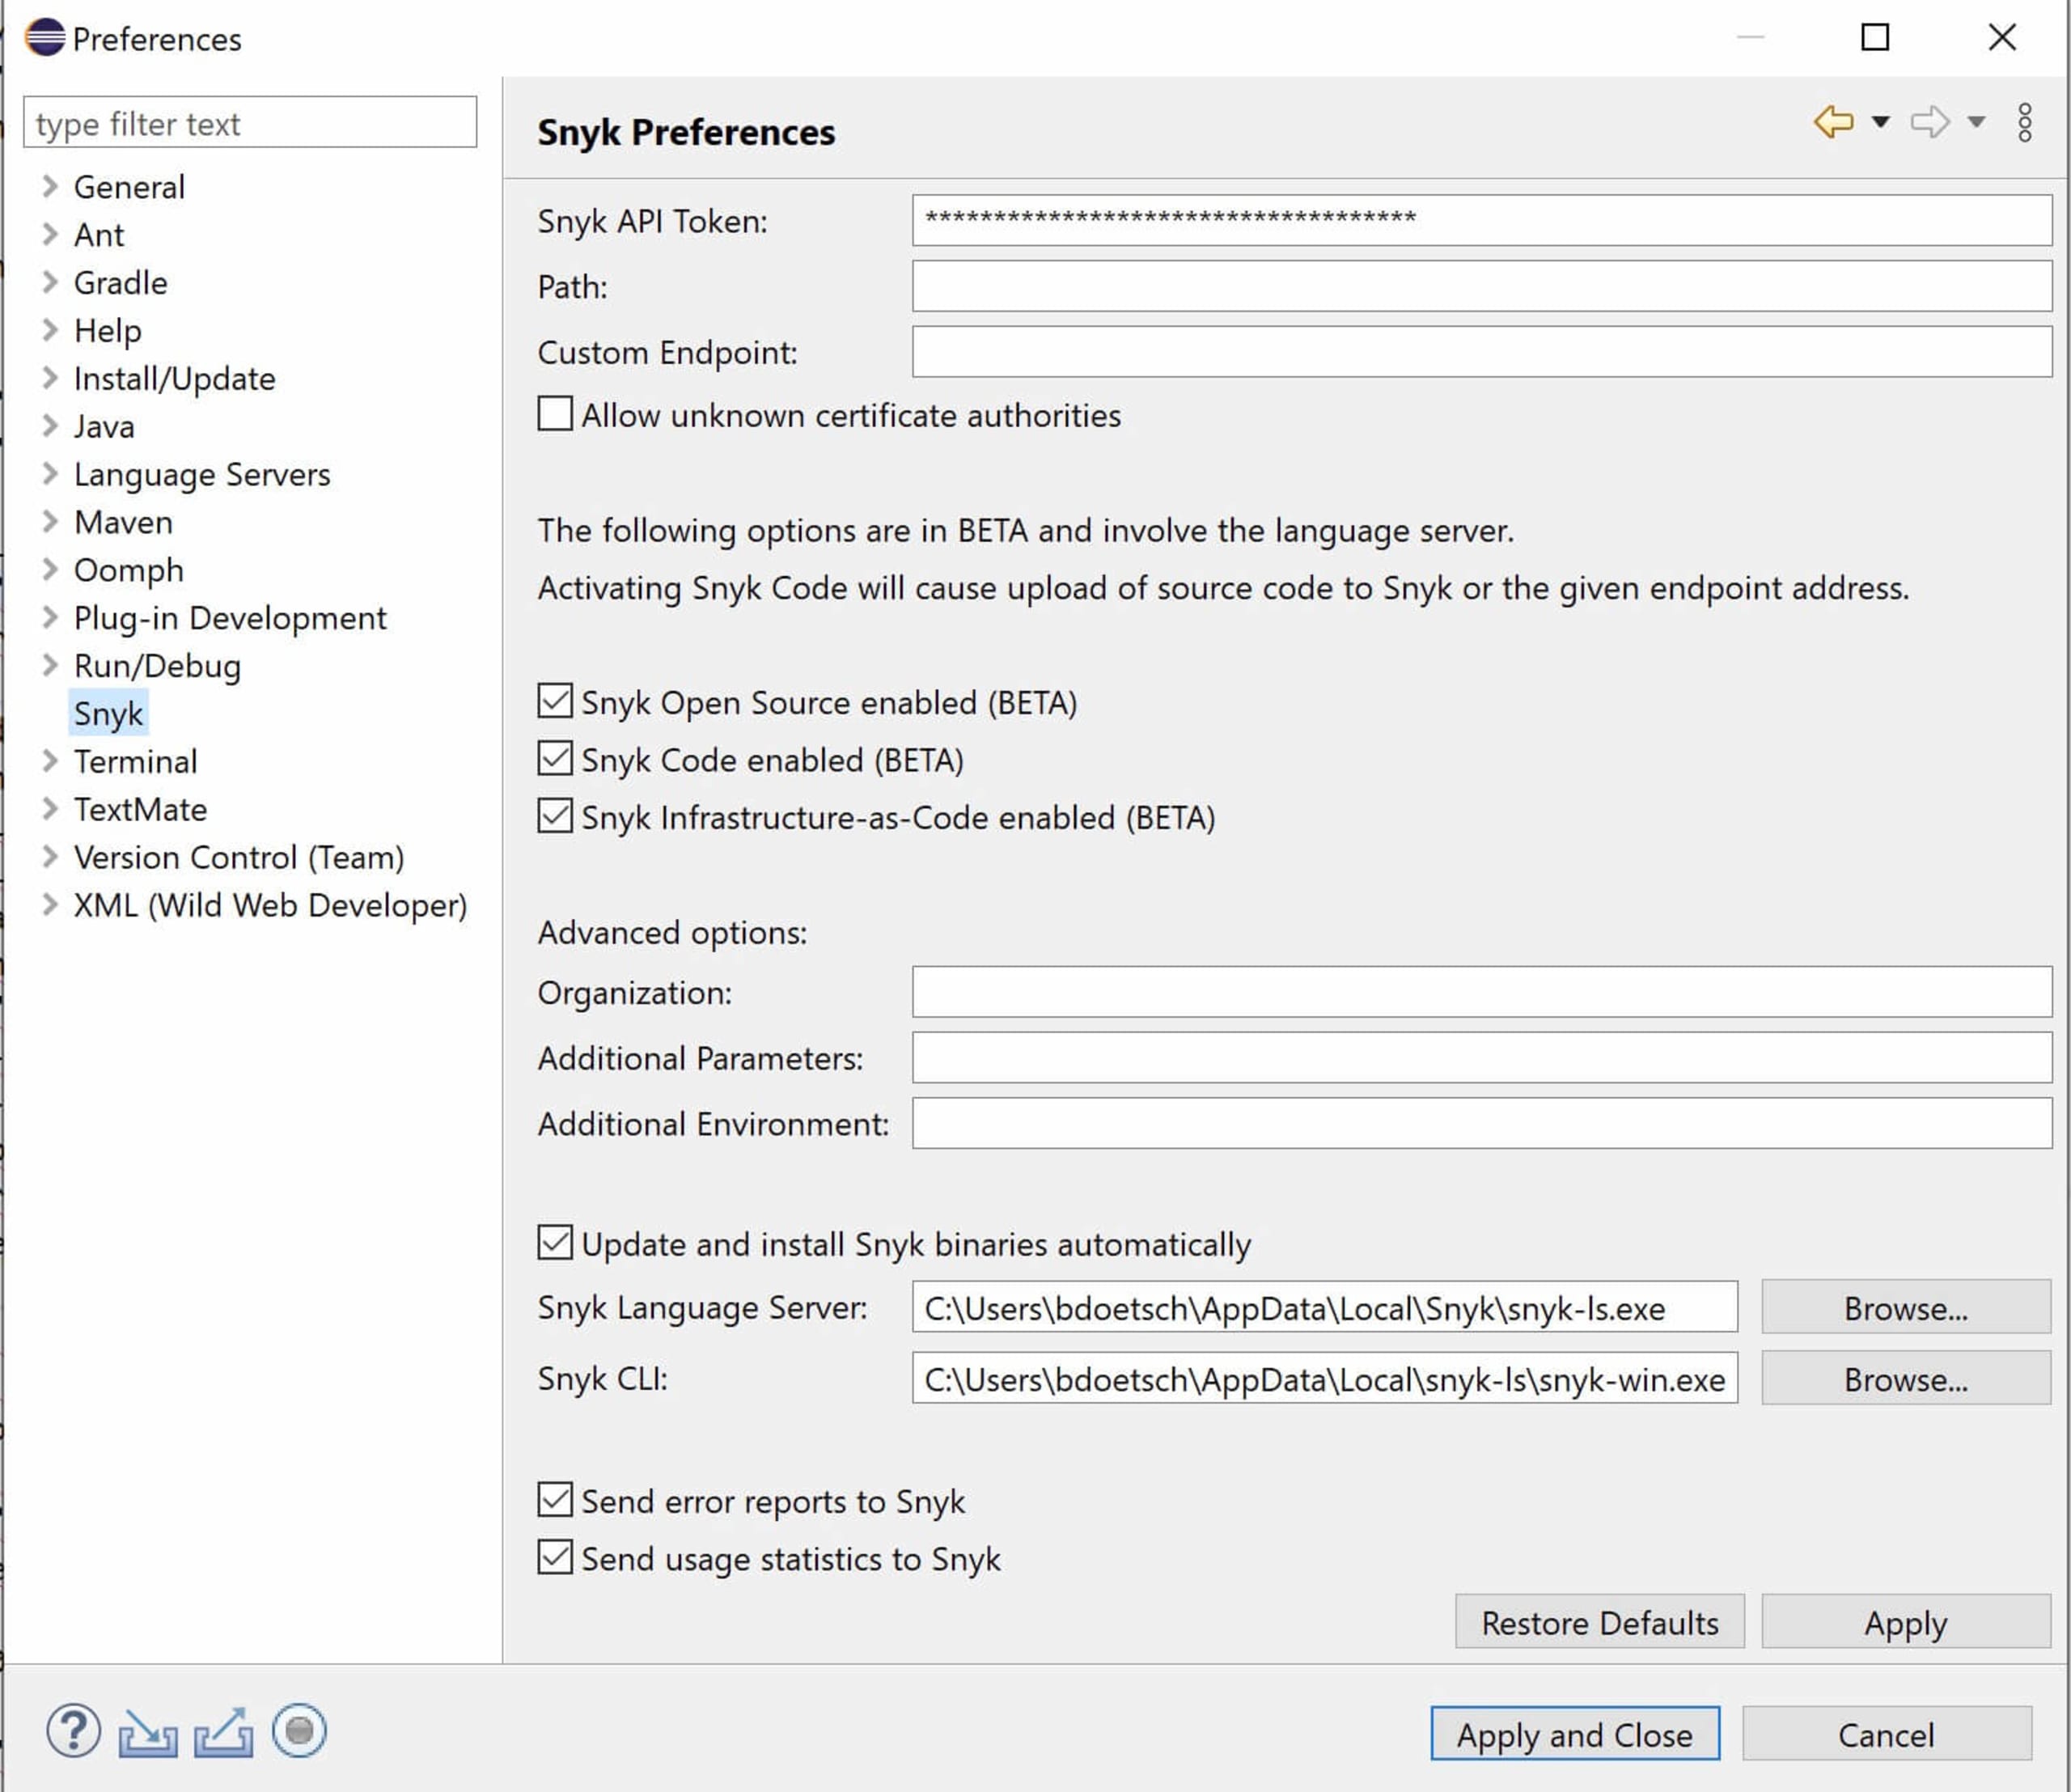Click the Restore Defaults button
This screenshot has width=2071, height=1792.
coord(1599,1621)
